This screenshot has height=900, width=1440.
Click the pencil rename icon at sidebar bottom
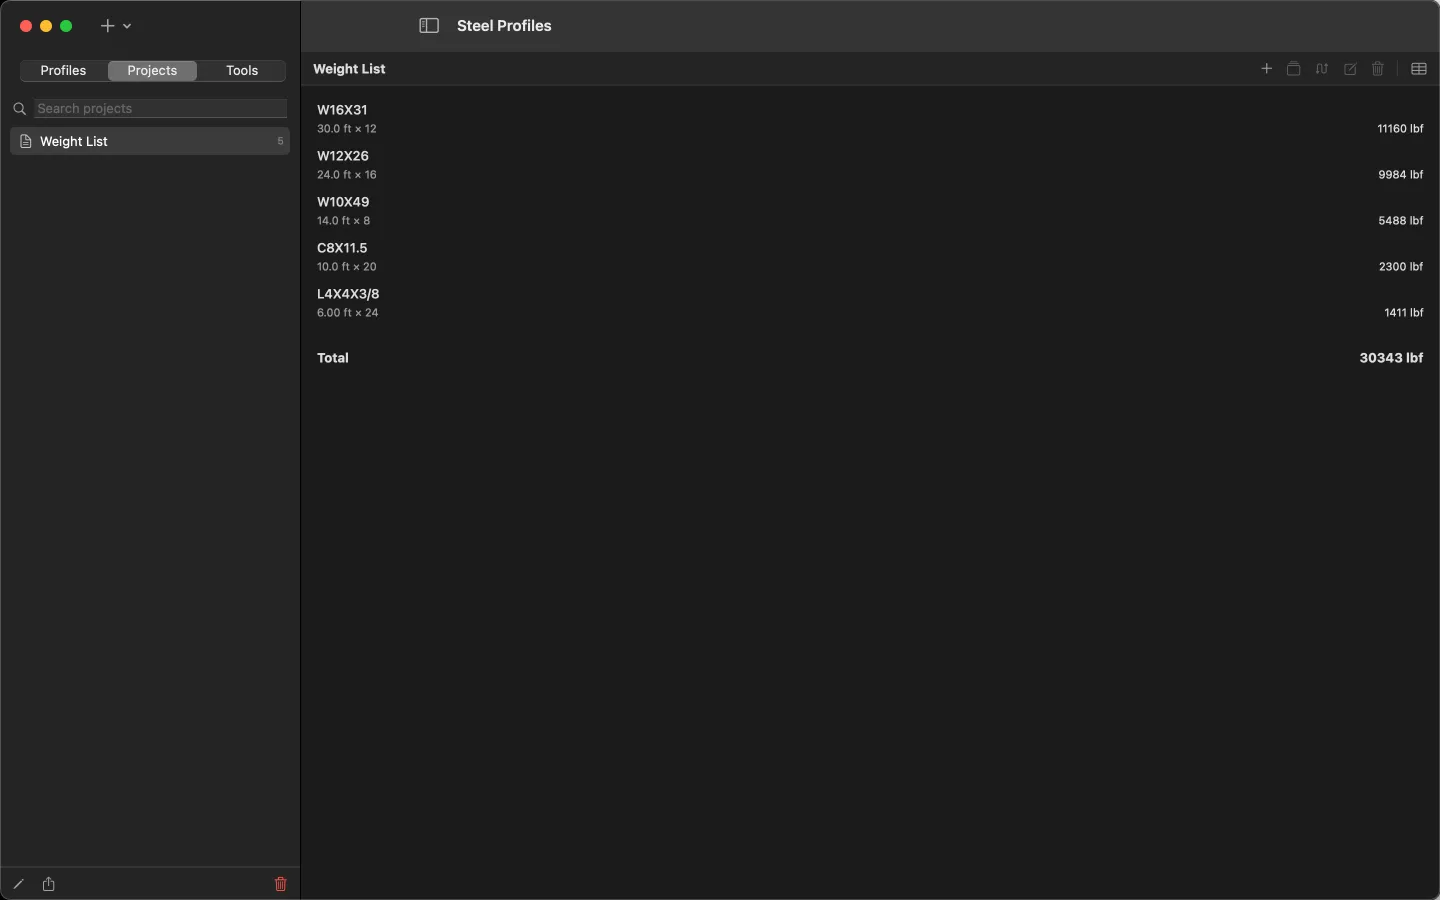[x=19, y=884]
